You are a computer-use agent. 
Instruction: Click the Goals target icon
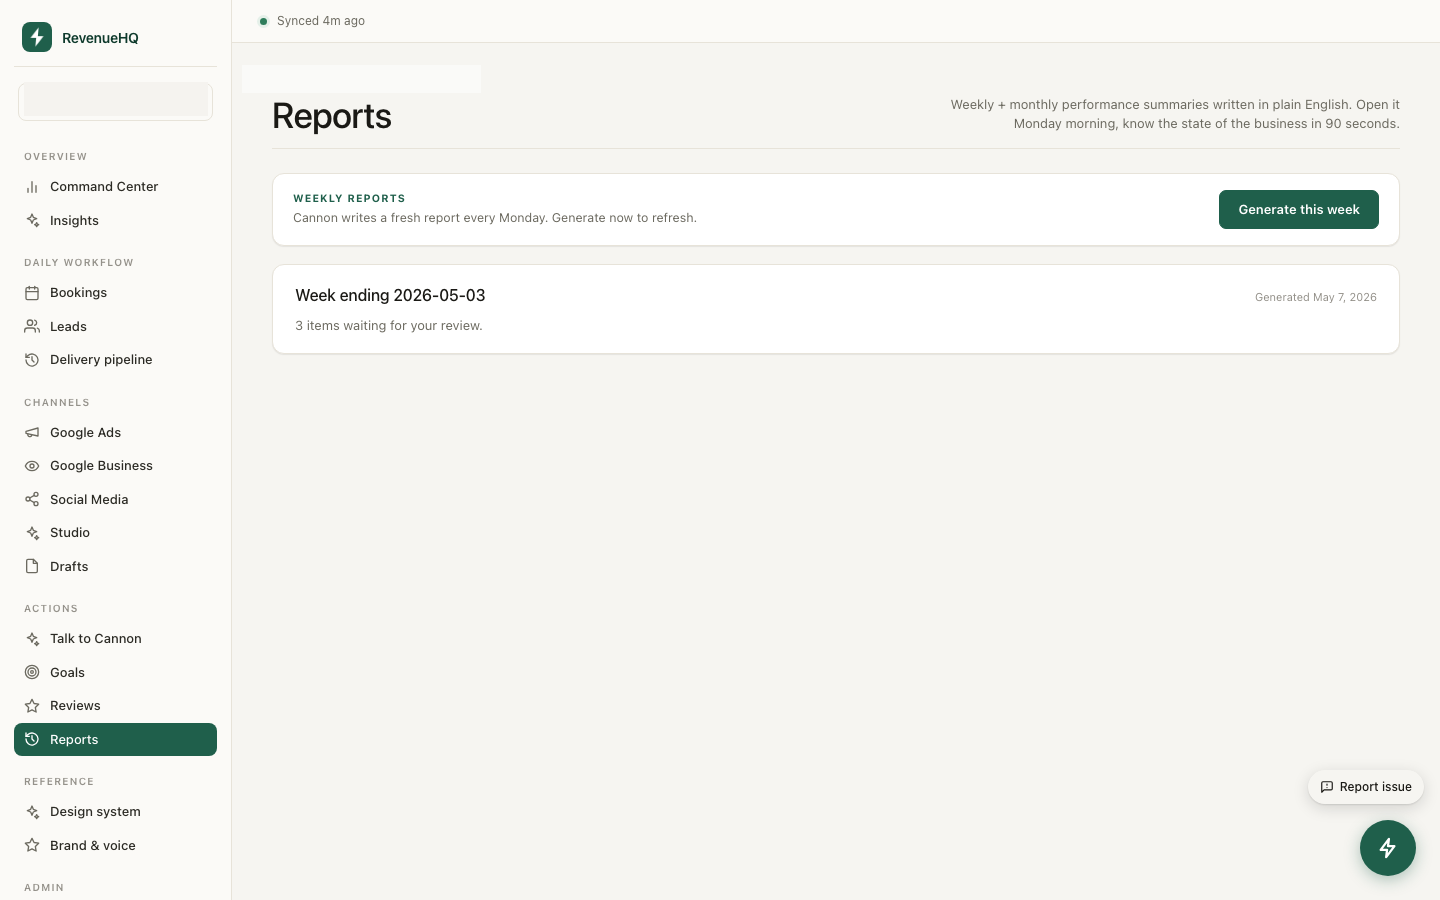tap(32, 673)
